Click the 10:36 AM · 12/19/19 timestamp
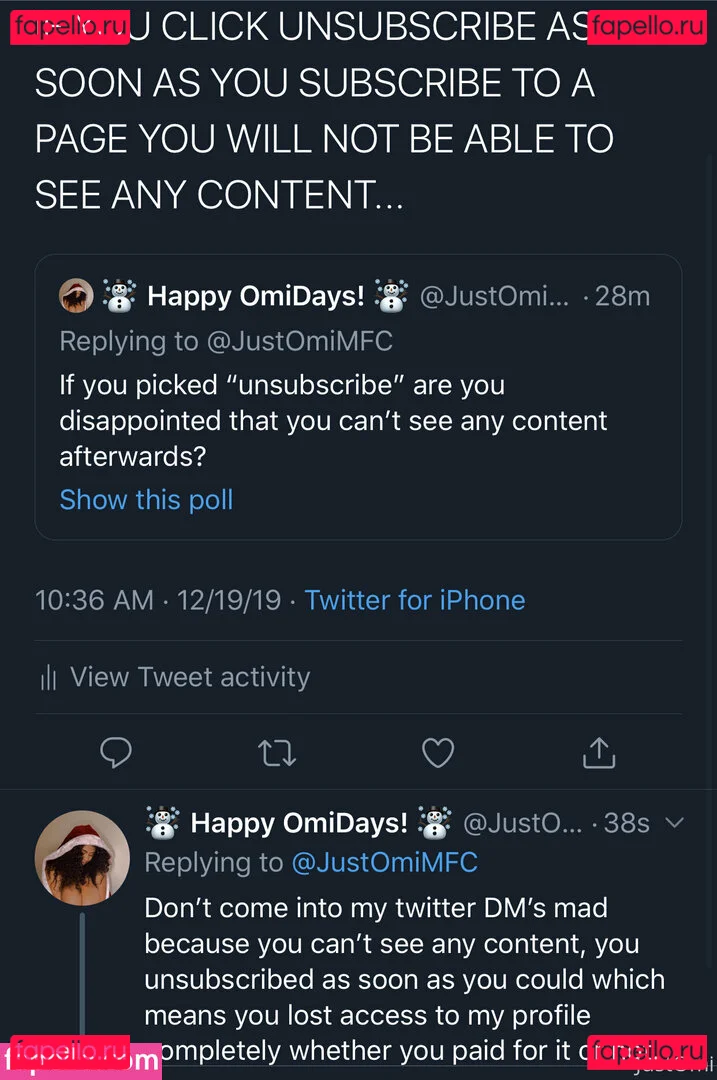This screenshot has width=717, height=1080. click(158, 600)
